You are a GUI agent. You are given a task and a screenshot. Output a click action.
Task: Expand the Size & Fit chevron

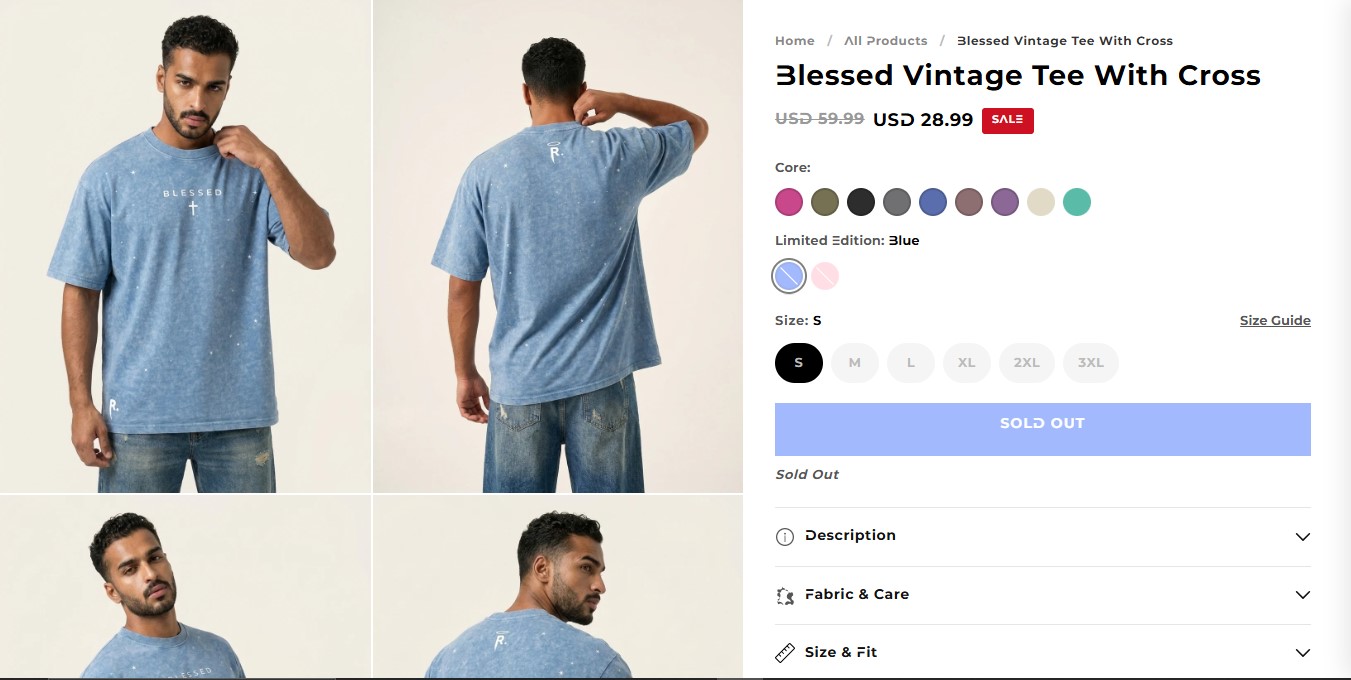[1302, 653]
